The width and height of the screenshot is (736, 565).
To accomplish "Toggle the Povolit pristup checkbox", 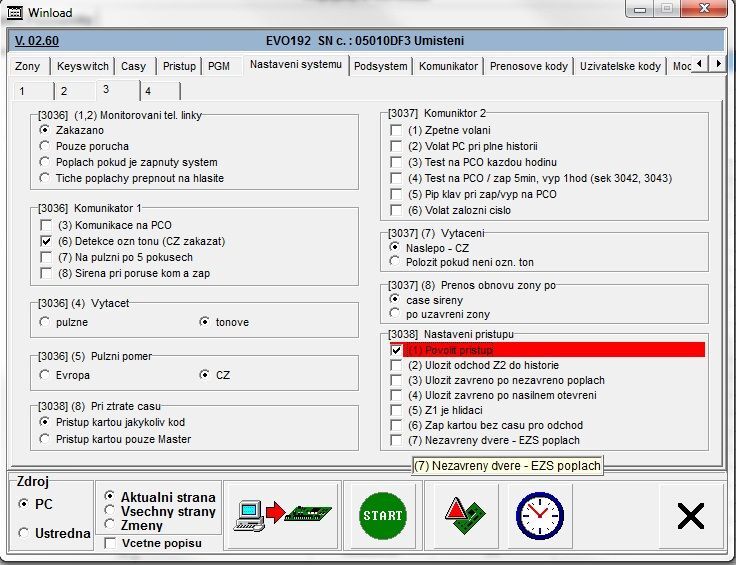I will pyautogui.click(x=397, y=350).
